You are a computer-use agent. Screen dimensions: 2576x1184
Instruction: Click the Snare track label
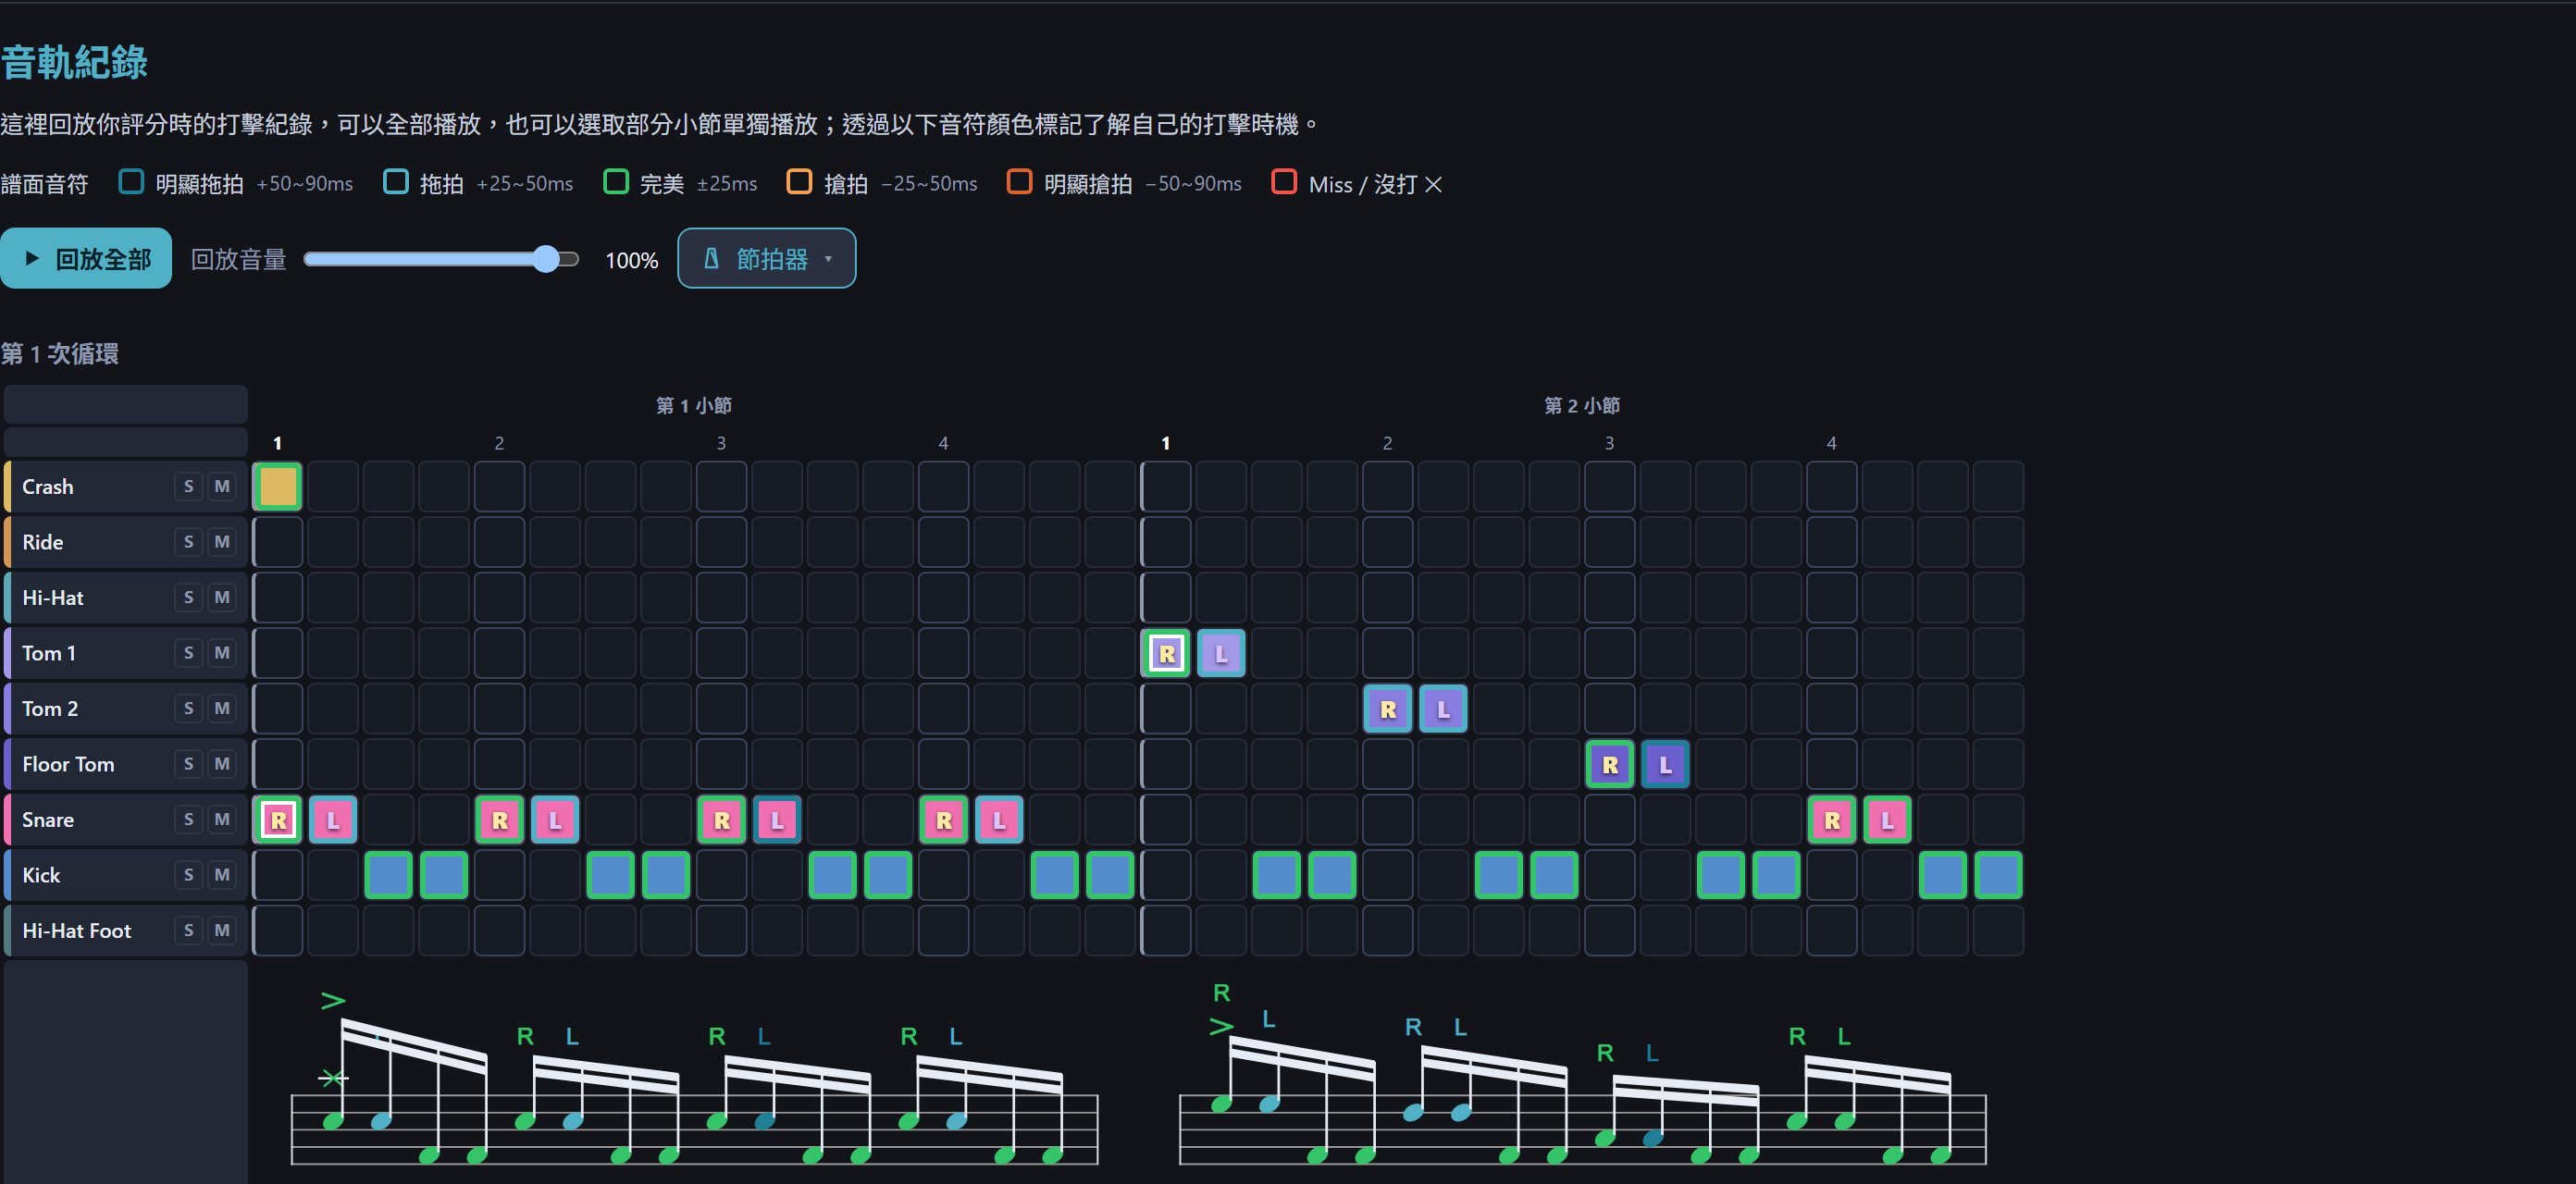48,820
